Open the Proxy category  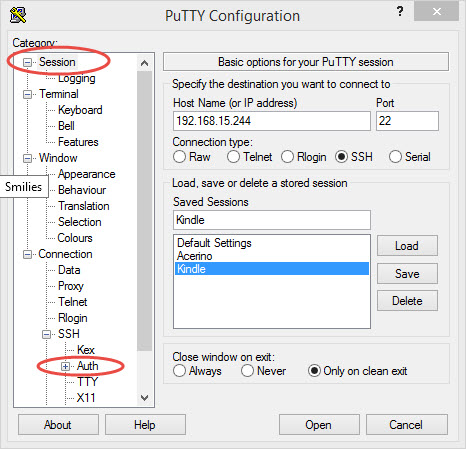pyautogui.click(x=71, y=286)
